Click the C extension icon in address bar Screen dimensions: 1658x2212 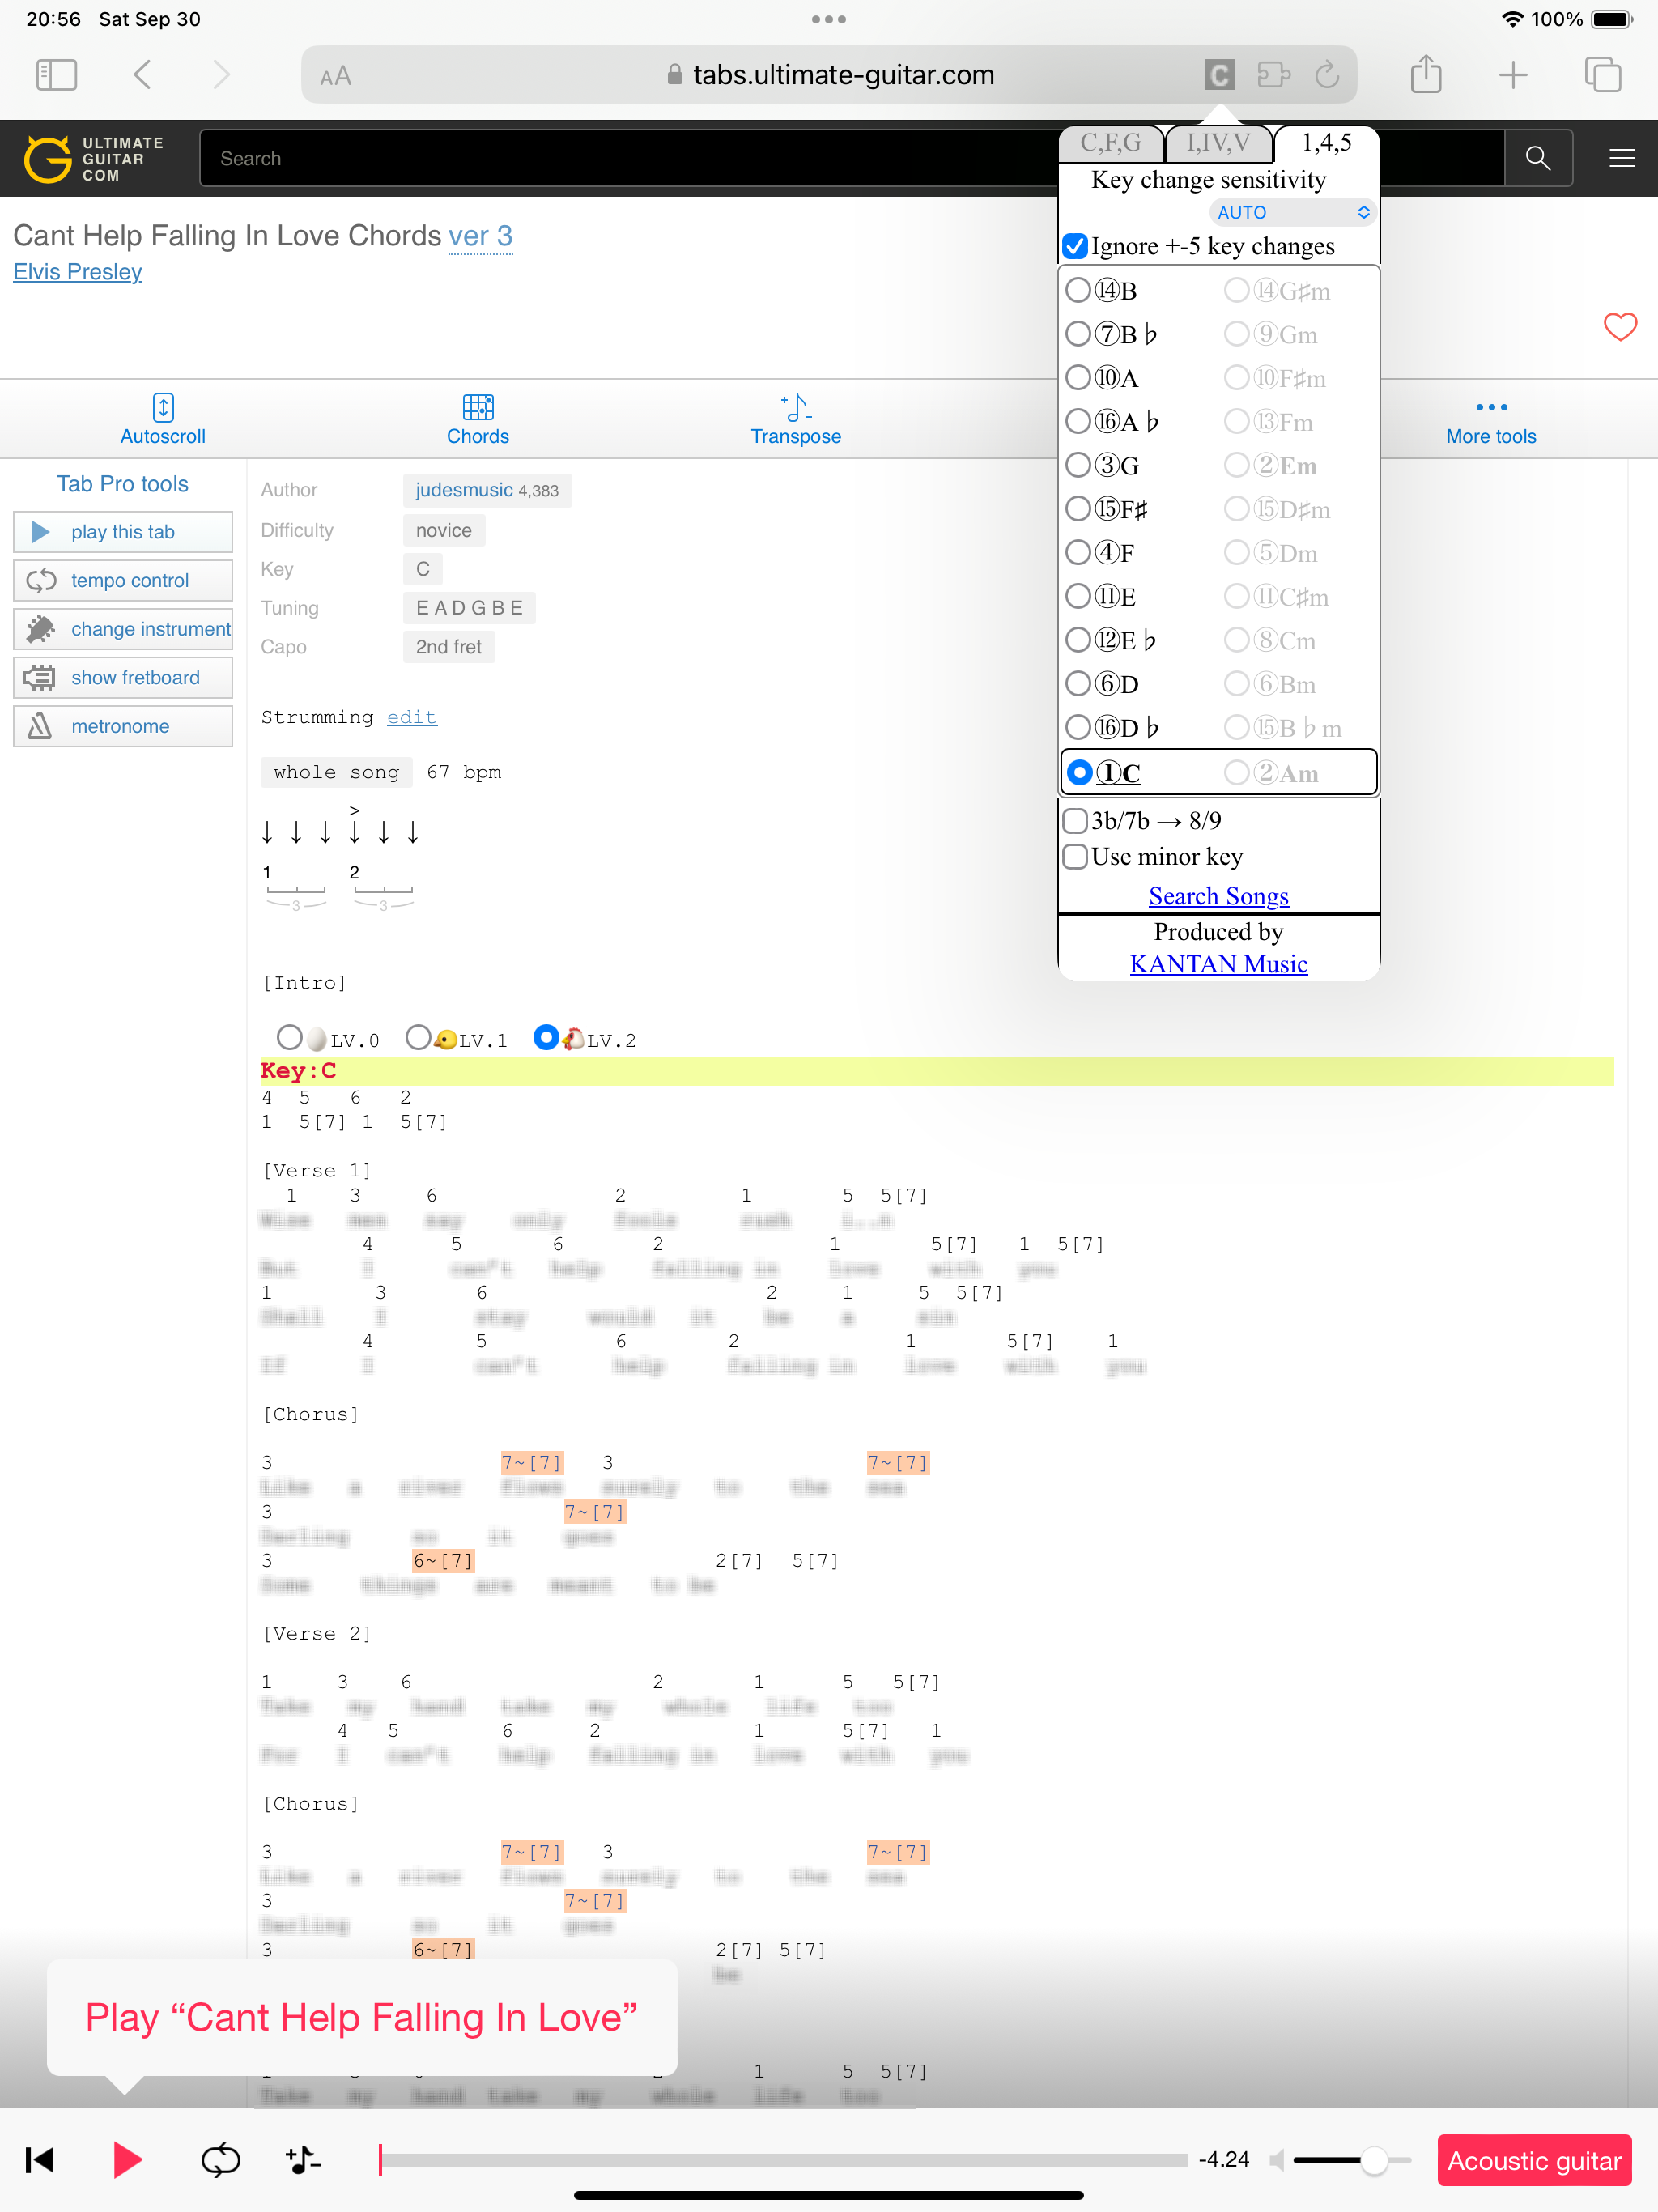click(x=1219, y=75)
